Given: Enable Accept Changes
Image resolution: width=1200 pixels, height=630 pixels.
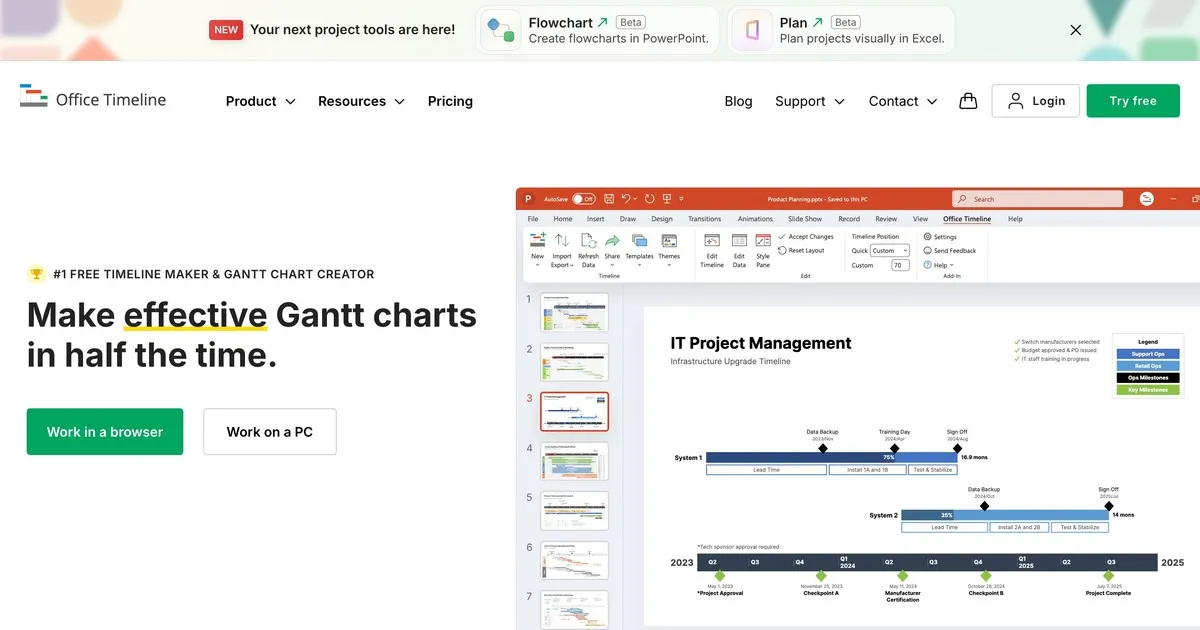Looking at the screenshot, I should pyautogui.click(x=806, y=236).
